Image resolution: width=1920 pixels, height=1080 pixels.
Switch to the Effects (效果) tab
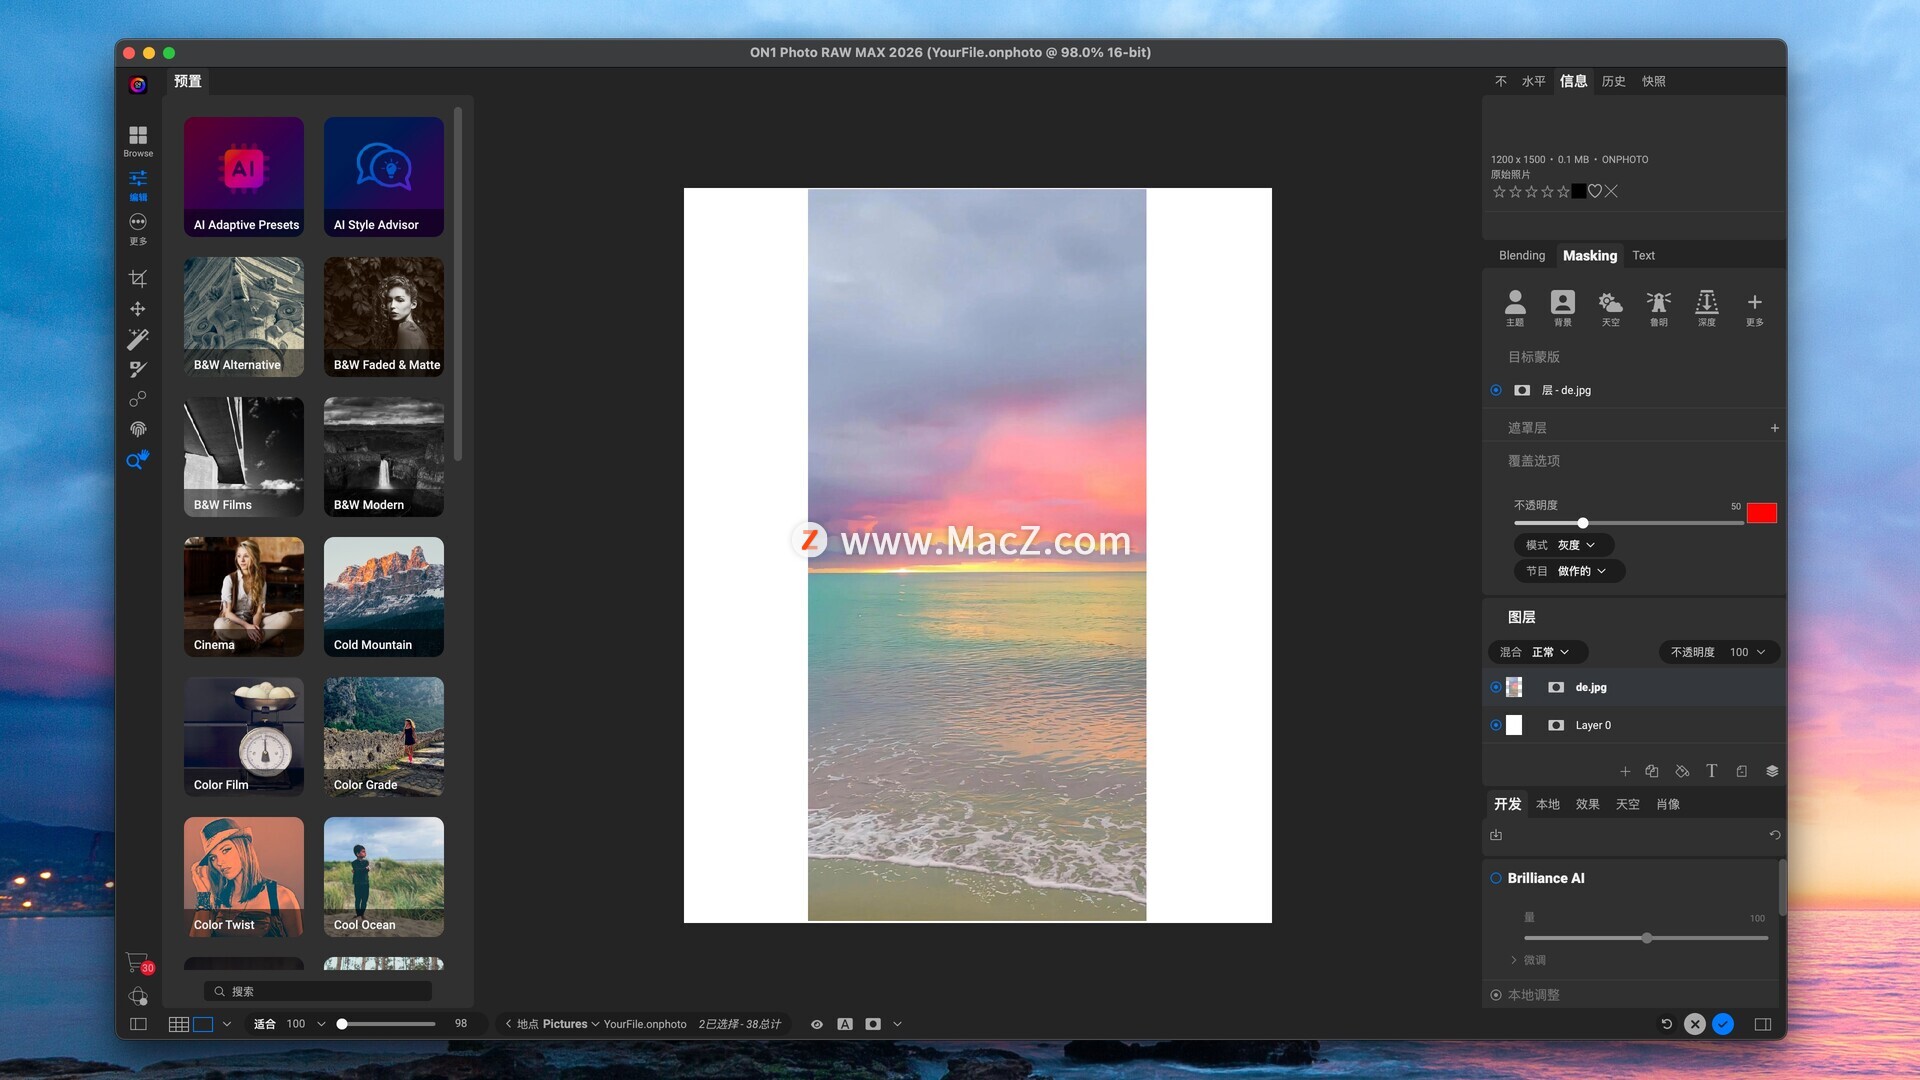[x=1587, y=804]
